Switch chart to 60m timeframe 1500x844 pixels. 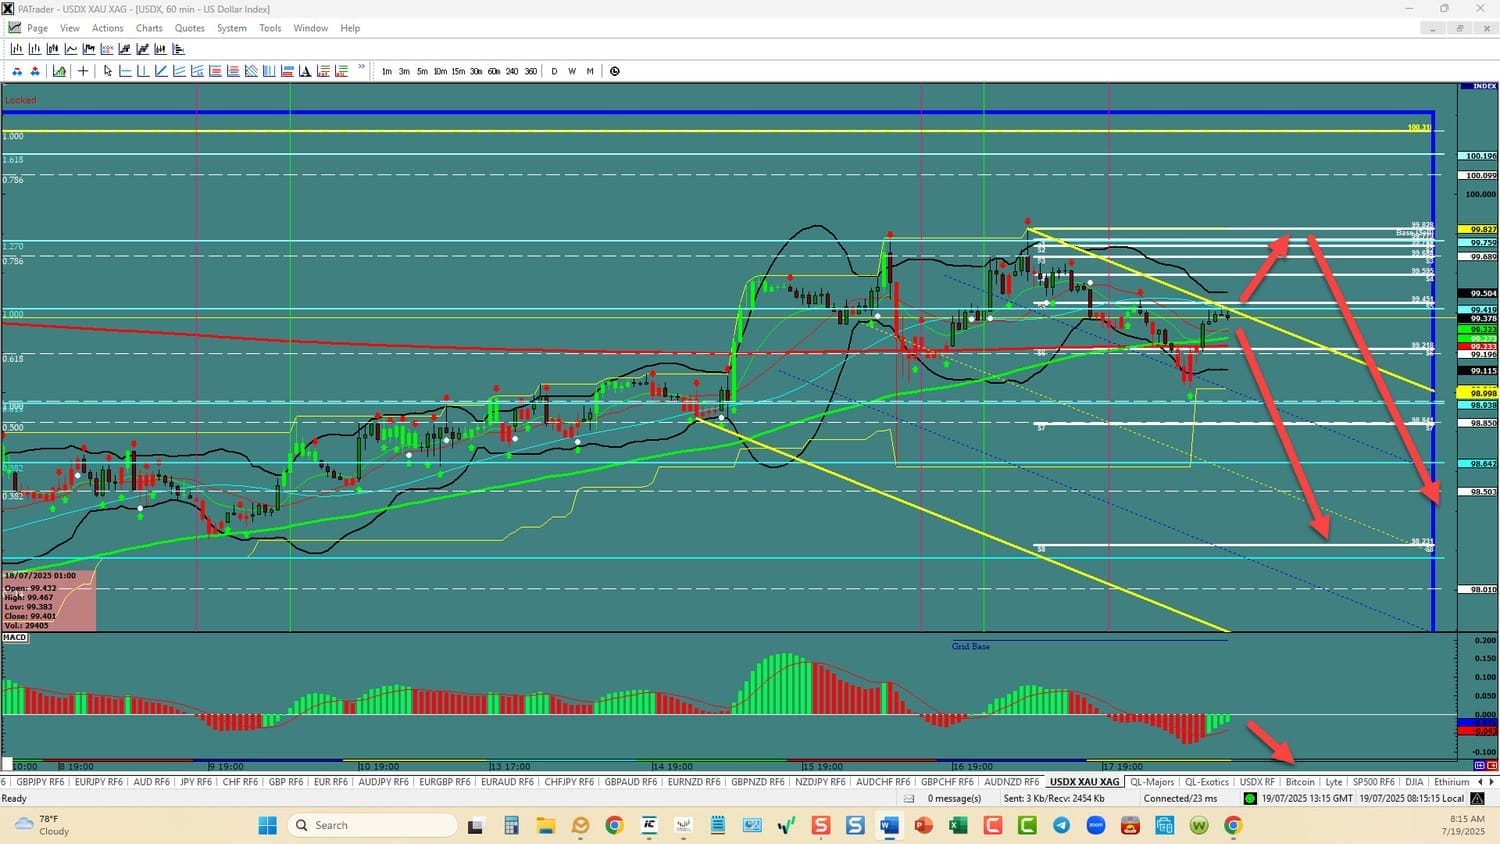point(493,71)
